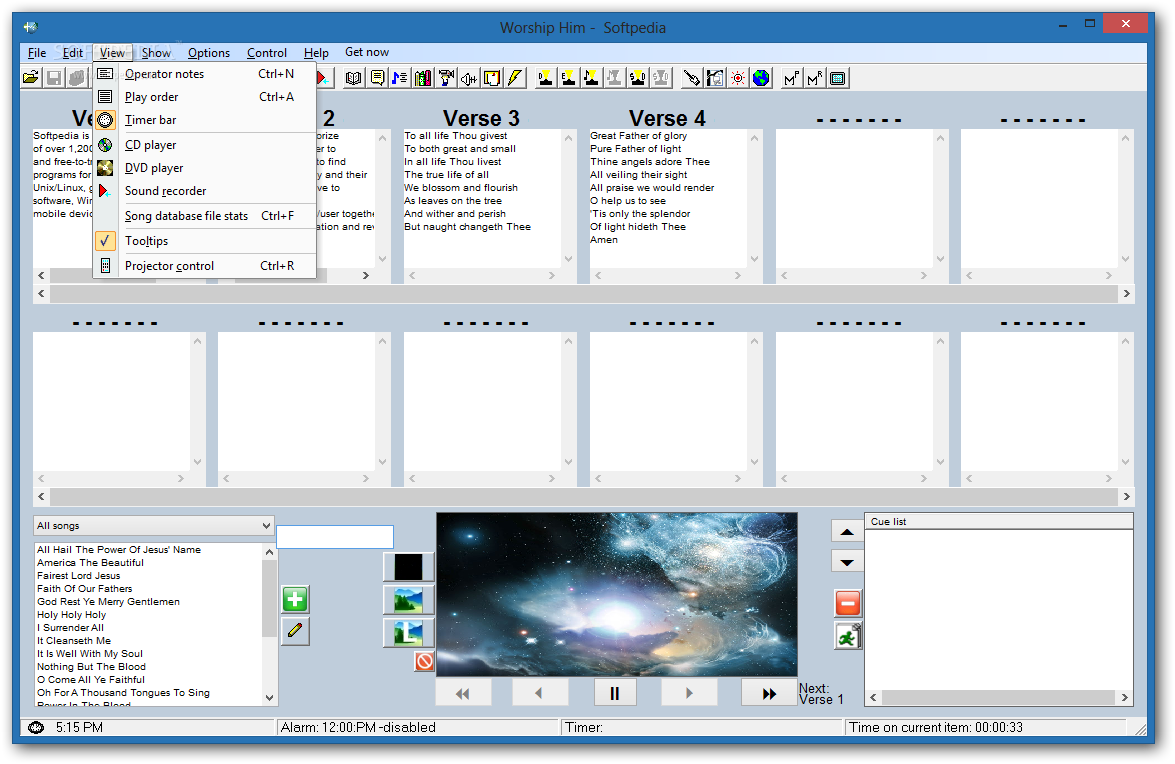The image size is (1175, 764).
Task: Click the monitor screen toolbar icon
Action: click(x=839, y=78)
